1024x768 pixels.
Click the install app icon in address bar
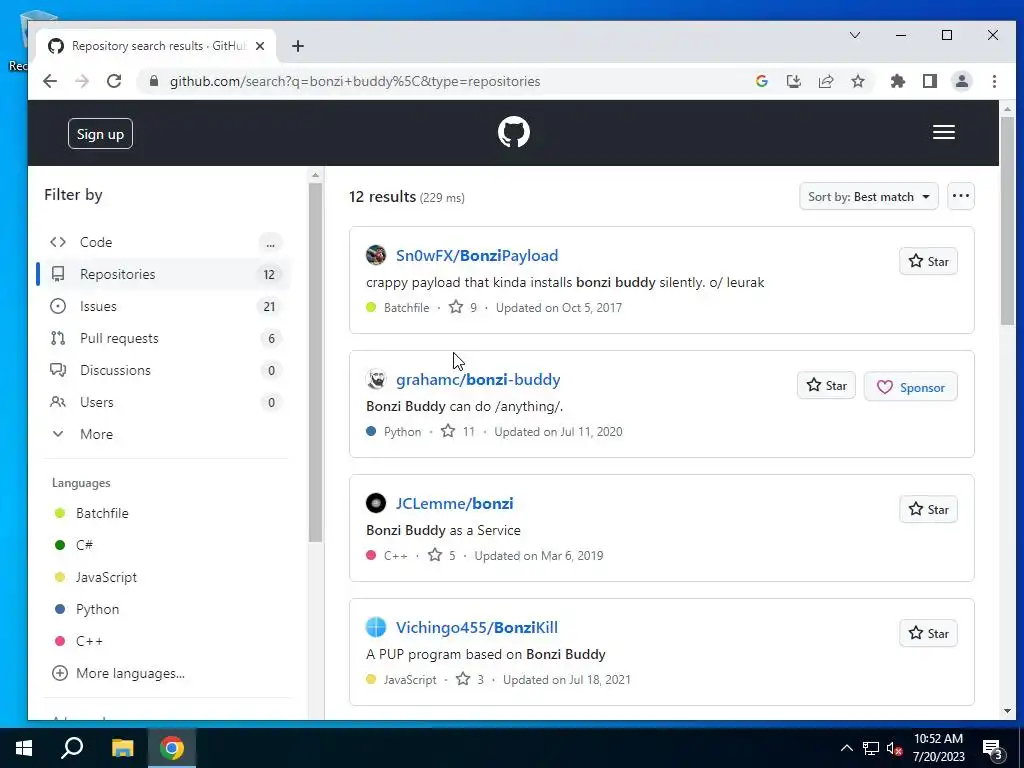click(793, 81)
